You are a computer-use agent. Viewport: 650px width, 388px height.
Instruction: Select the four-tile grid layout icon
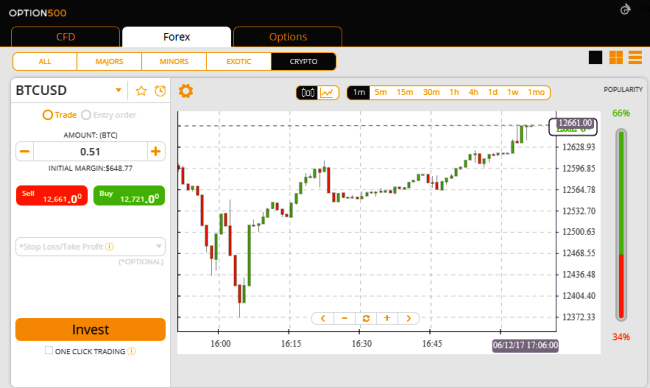(616, 58)
